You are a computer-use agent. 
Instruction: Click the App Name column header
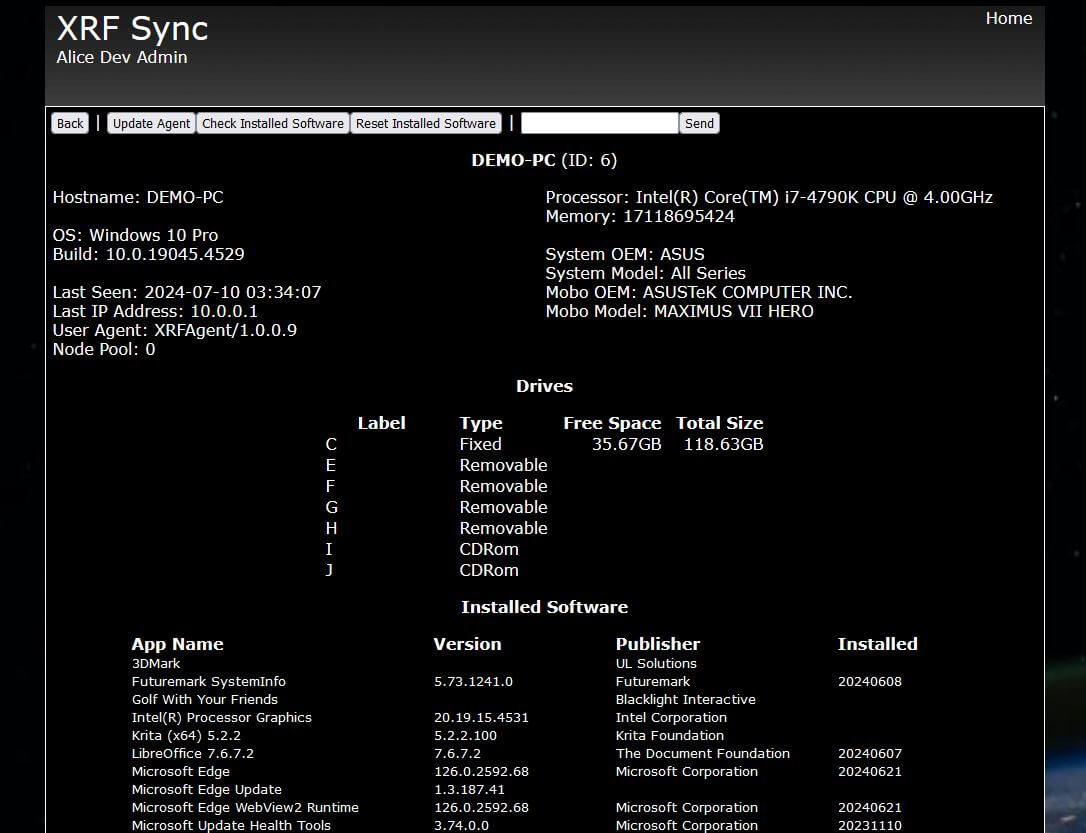(x=177, y=644)
